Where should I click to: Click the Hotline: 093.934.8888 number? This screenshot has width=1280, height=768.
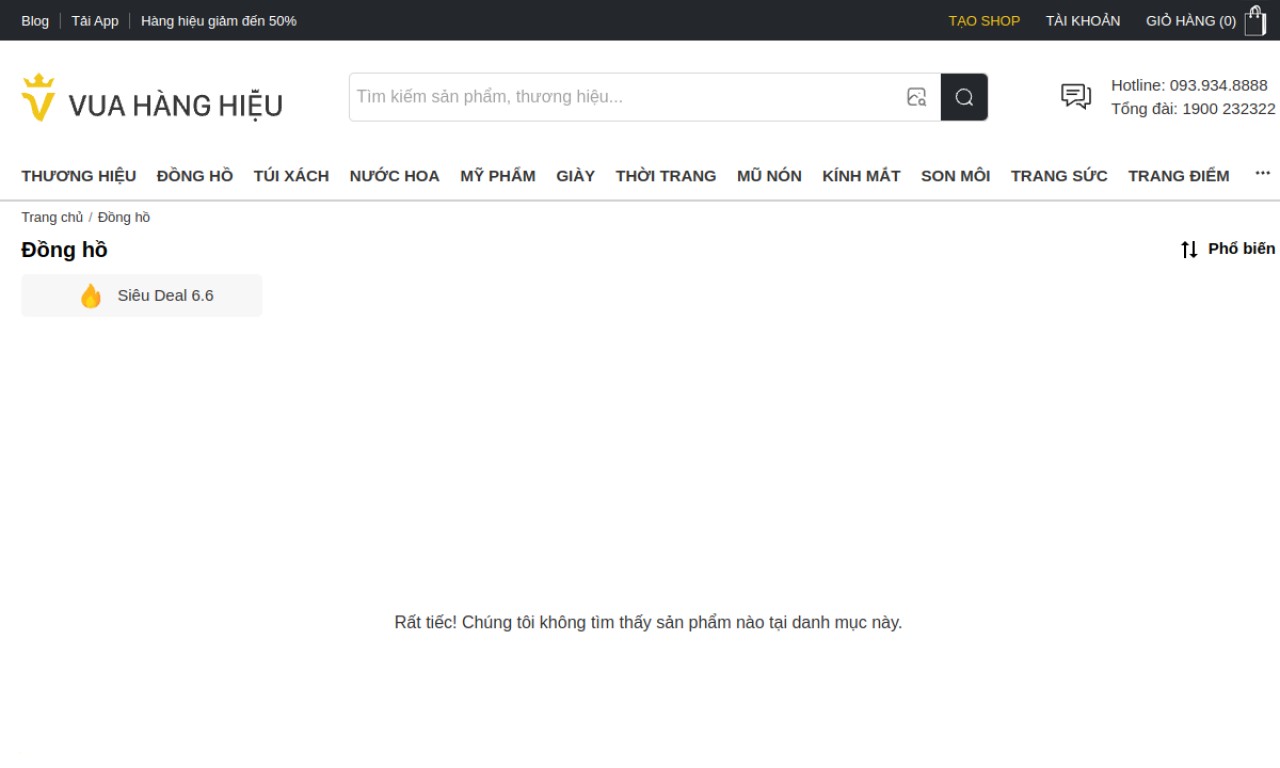(x=1190, y=85)
